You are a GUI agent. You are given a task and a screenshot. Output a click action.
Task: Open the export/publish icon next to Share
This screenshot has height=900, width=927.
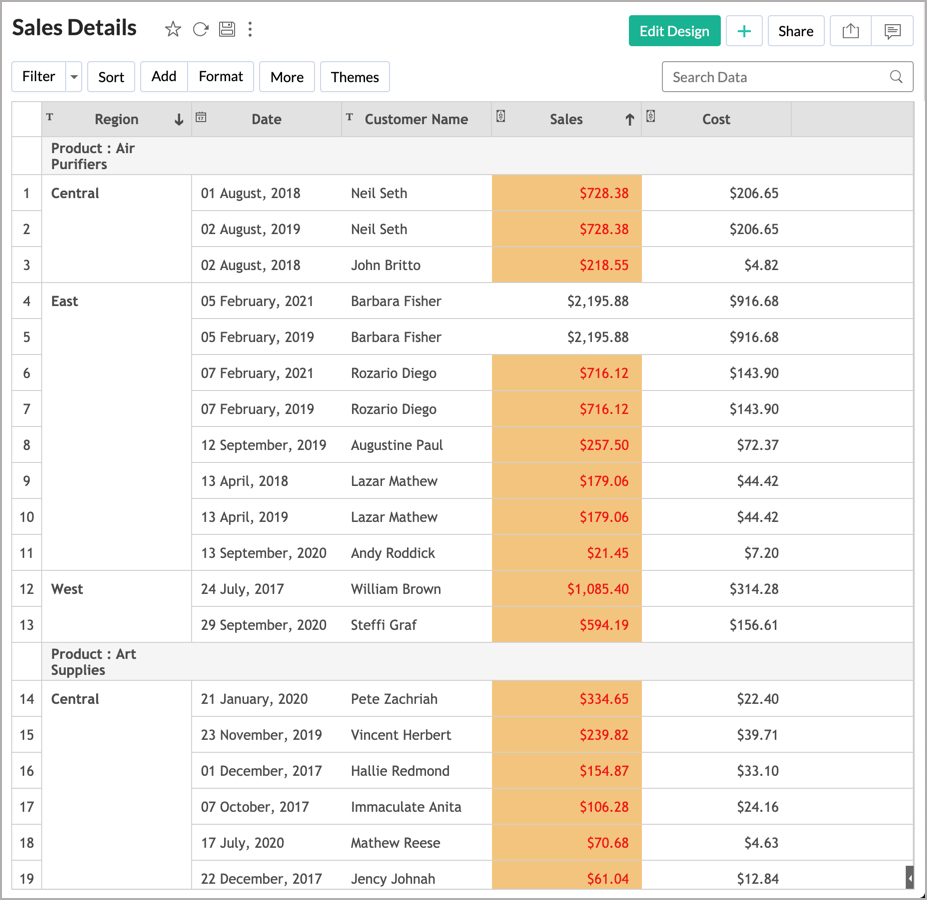pyautogui.click(x=851, y=31)
